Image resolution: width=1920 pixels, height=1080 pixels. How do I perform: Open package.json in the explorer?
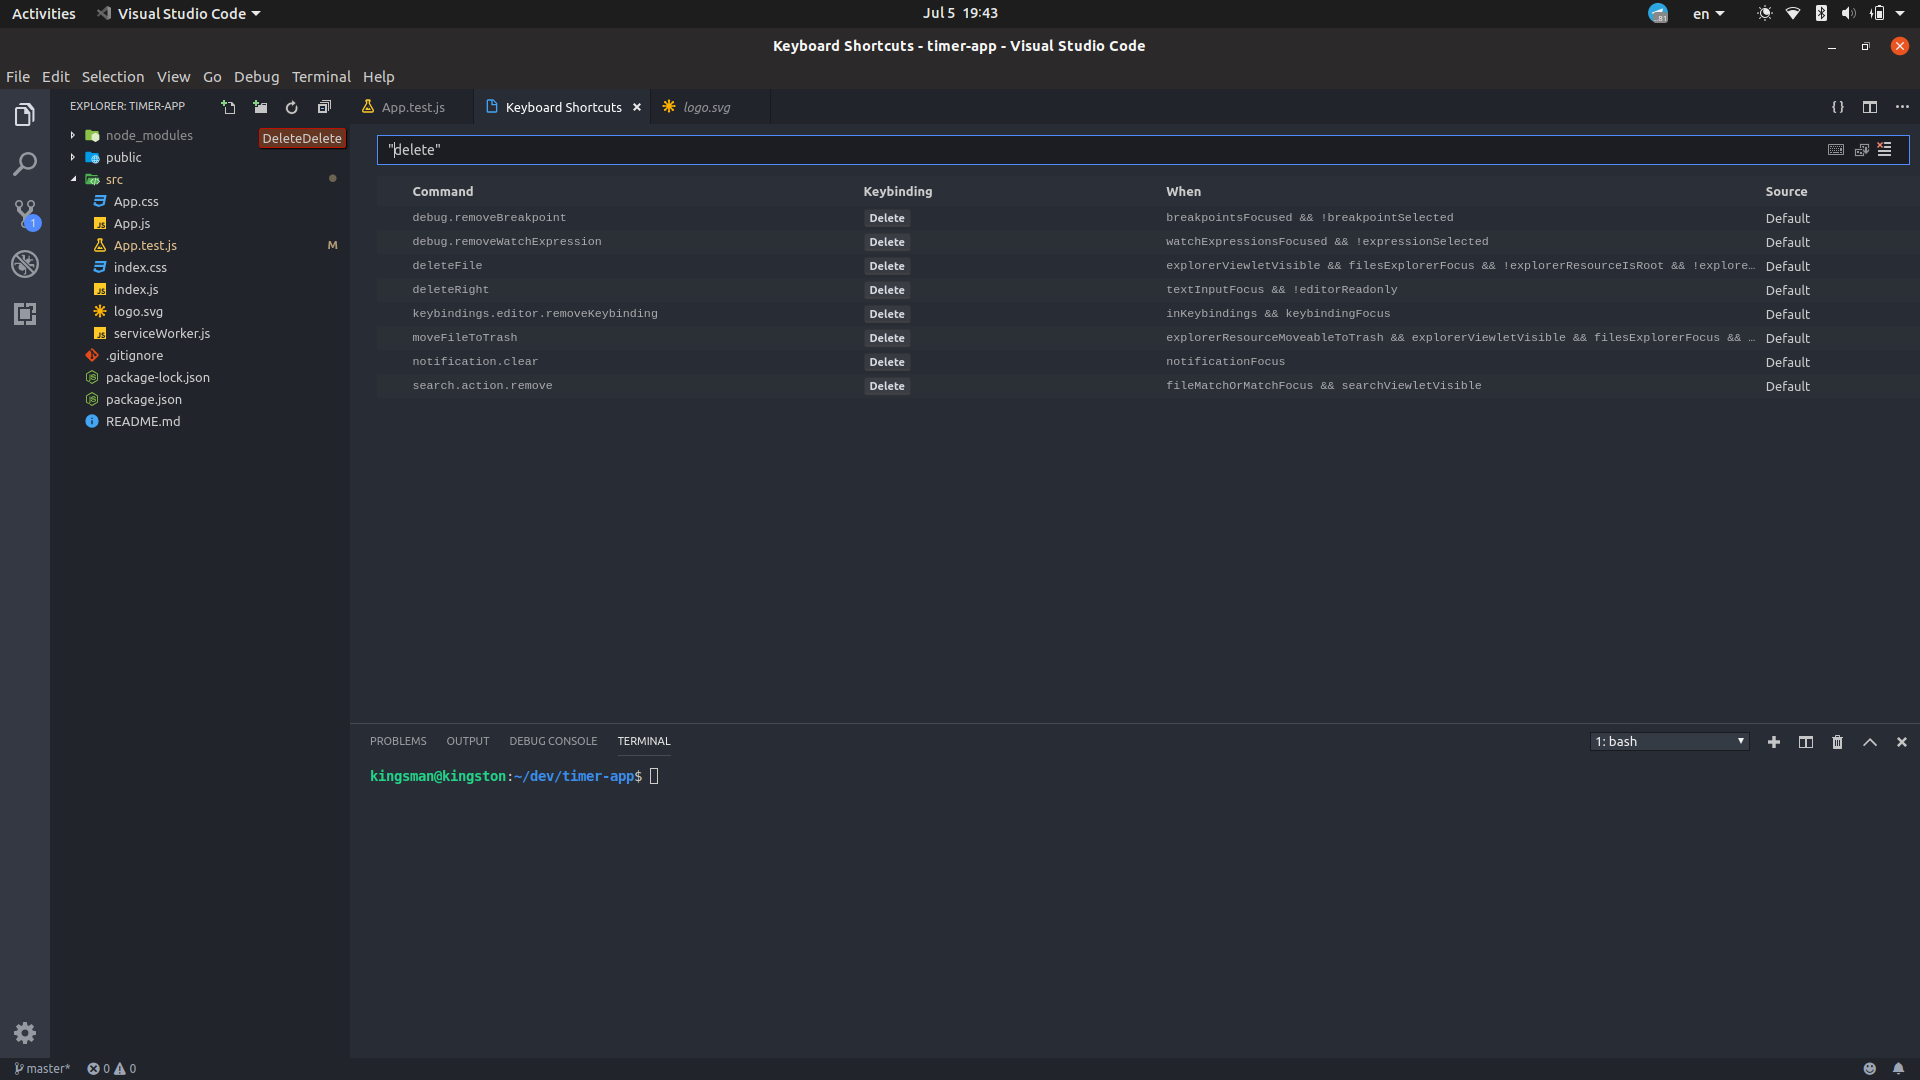click(x=144, y=399)
